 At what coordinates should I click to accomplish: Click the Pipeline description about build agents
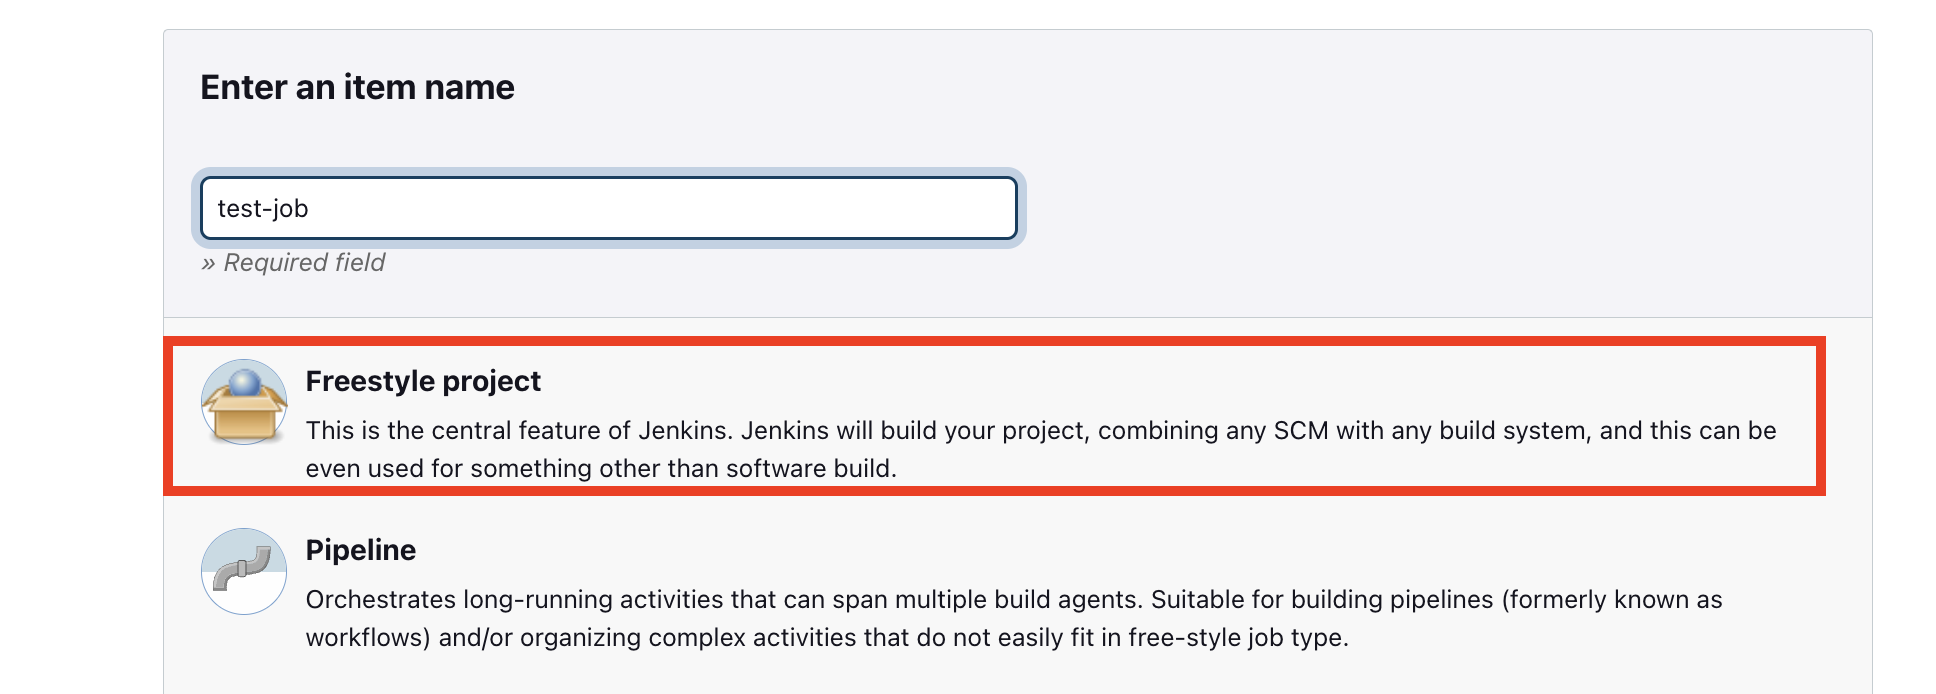(x=1014, y=618)
